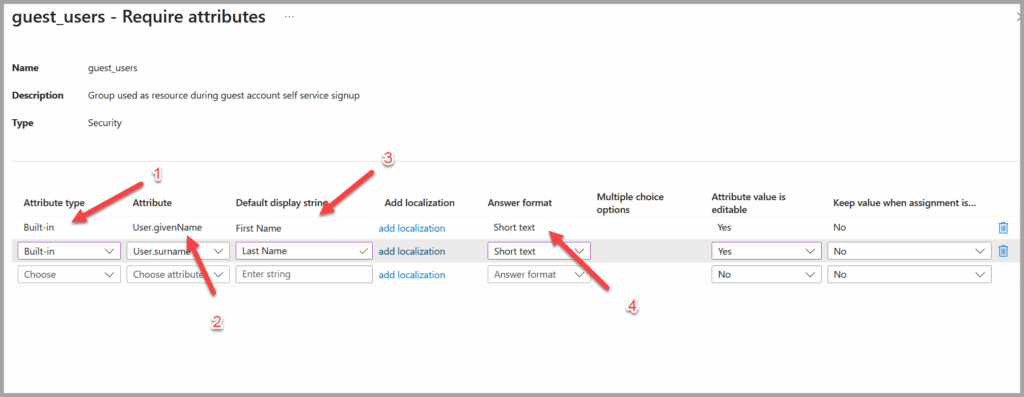Open last row keep value No dropdown
1024x397 pixels.
pyautogui.click(x=909, y=275)
